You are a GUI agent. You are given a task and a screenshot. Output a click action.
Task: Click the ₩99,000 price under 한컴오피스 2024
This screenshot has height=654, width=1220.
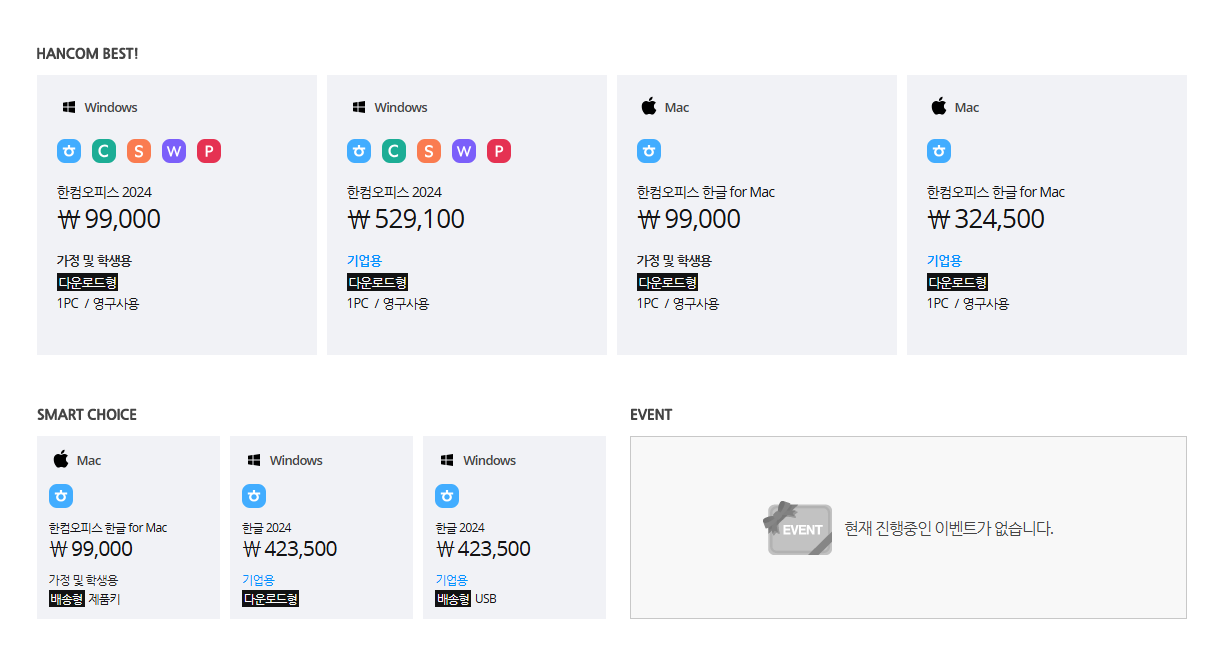pyautogui.click(x=109, y=219)
